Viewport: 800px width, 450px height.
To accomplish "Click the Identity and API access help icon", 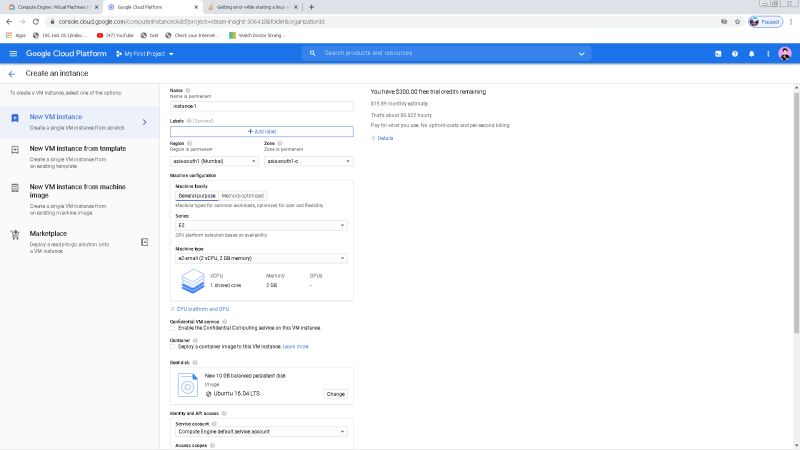I will tap(224, 413).
